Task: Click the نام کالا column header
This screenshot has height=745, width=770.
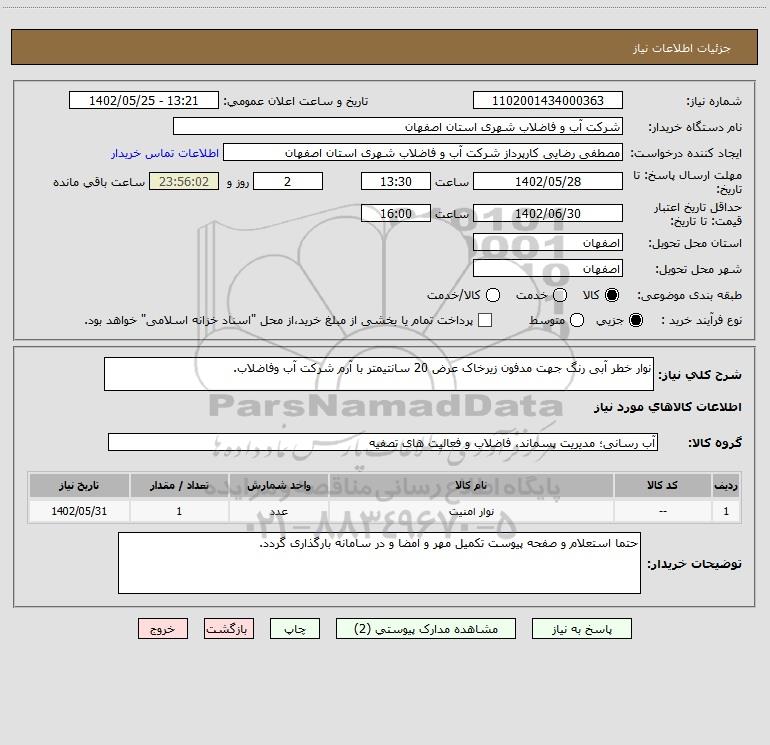Action: click(x=471, y=485)
